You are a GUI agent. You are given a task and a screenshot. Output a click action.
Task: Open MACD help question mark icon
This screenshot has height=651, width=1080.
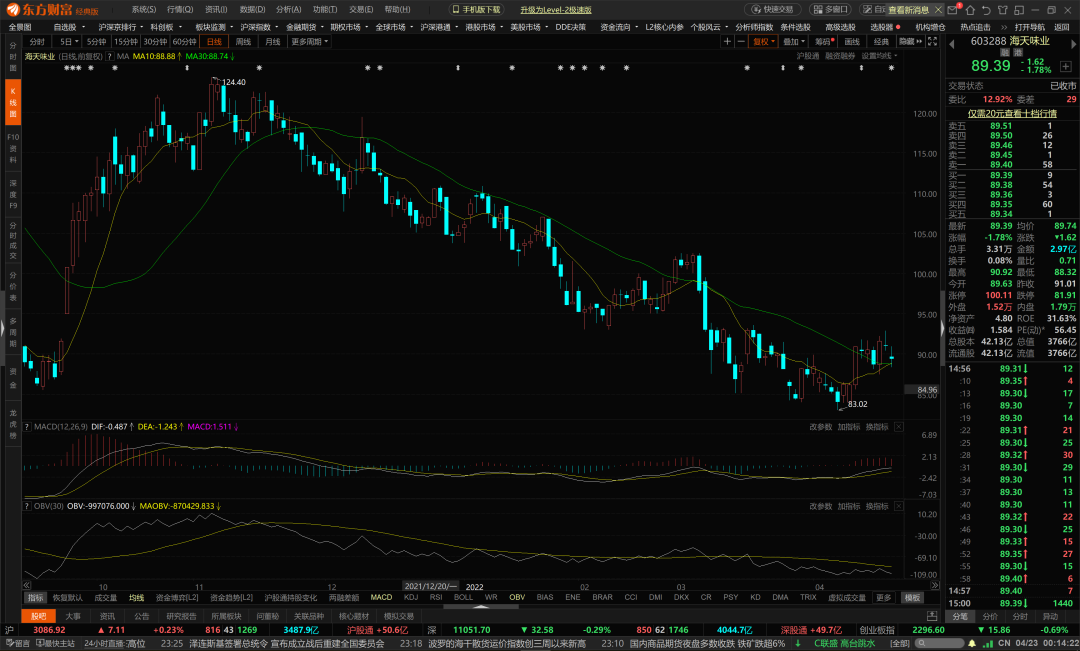click(28, 427)
